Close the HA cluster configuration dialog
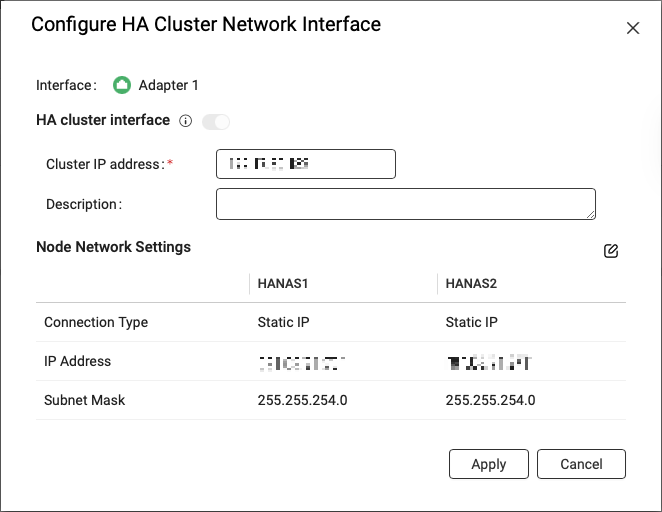The height and width of the screenshot is (512, 662). [632, 28]
